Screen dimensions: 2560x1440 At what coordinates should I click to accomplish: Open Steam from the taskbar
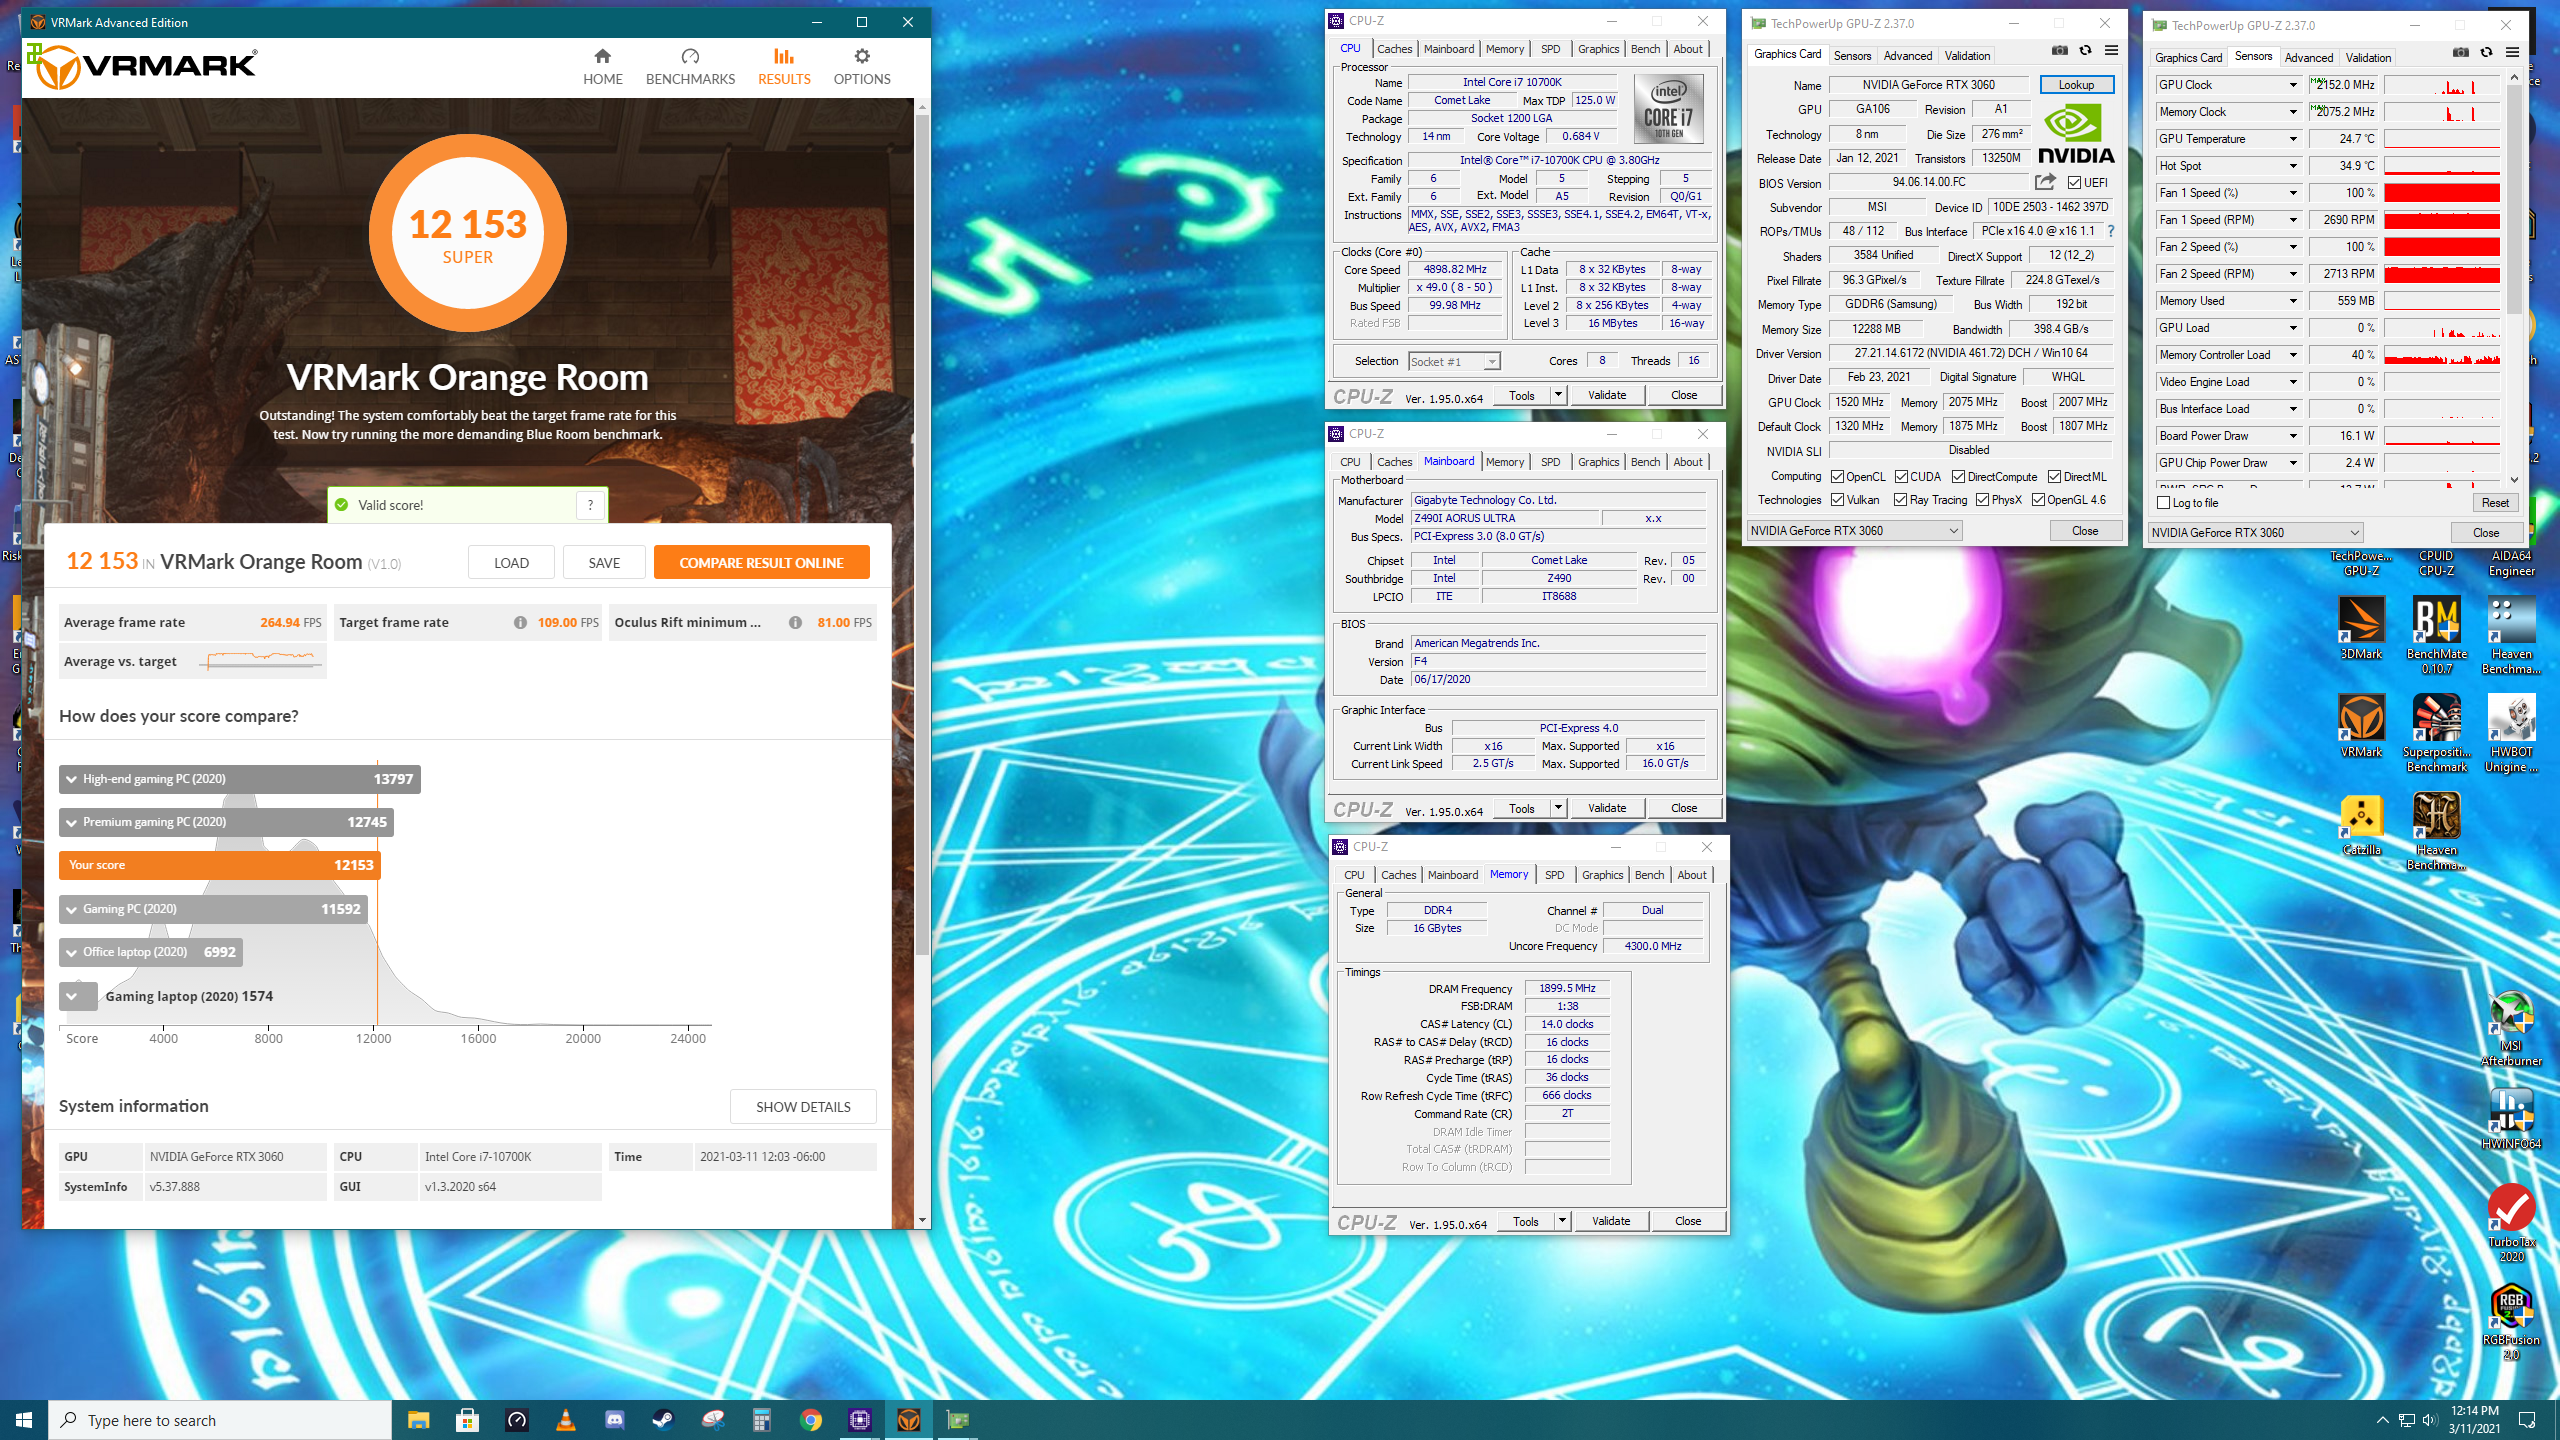(x=663, y=1420)
